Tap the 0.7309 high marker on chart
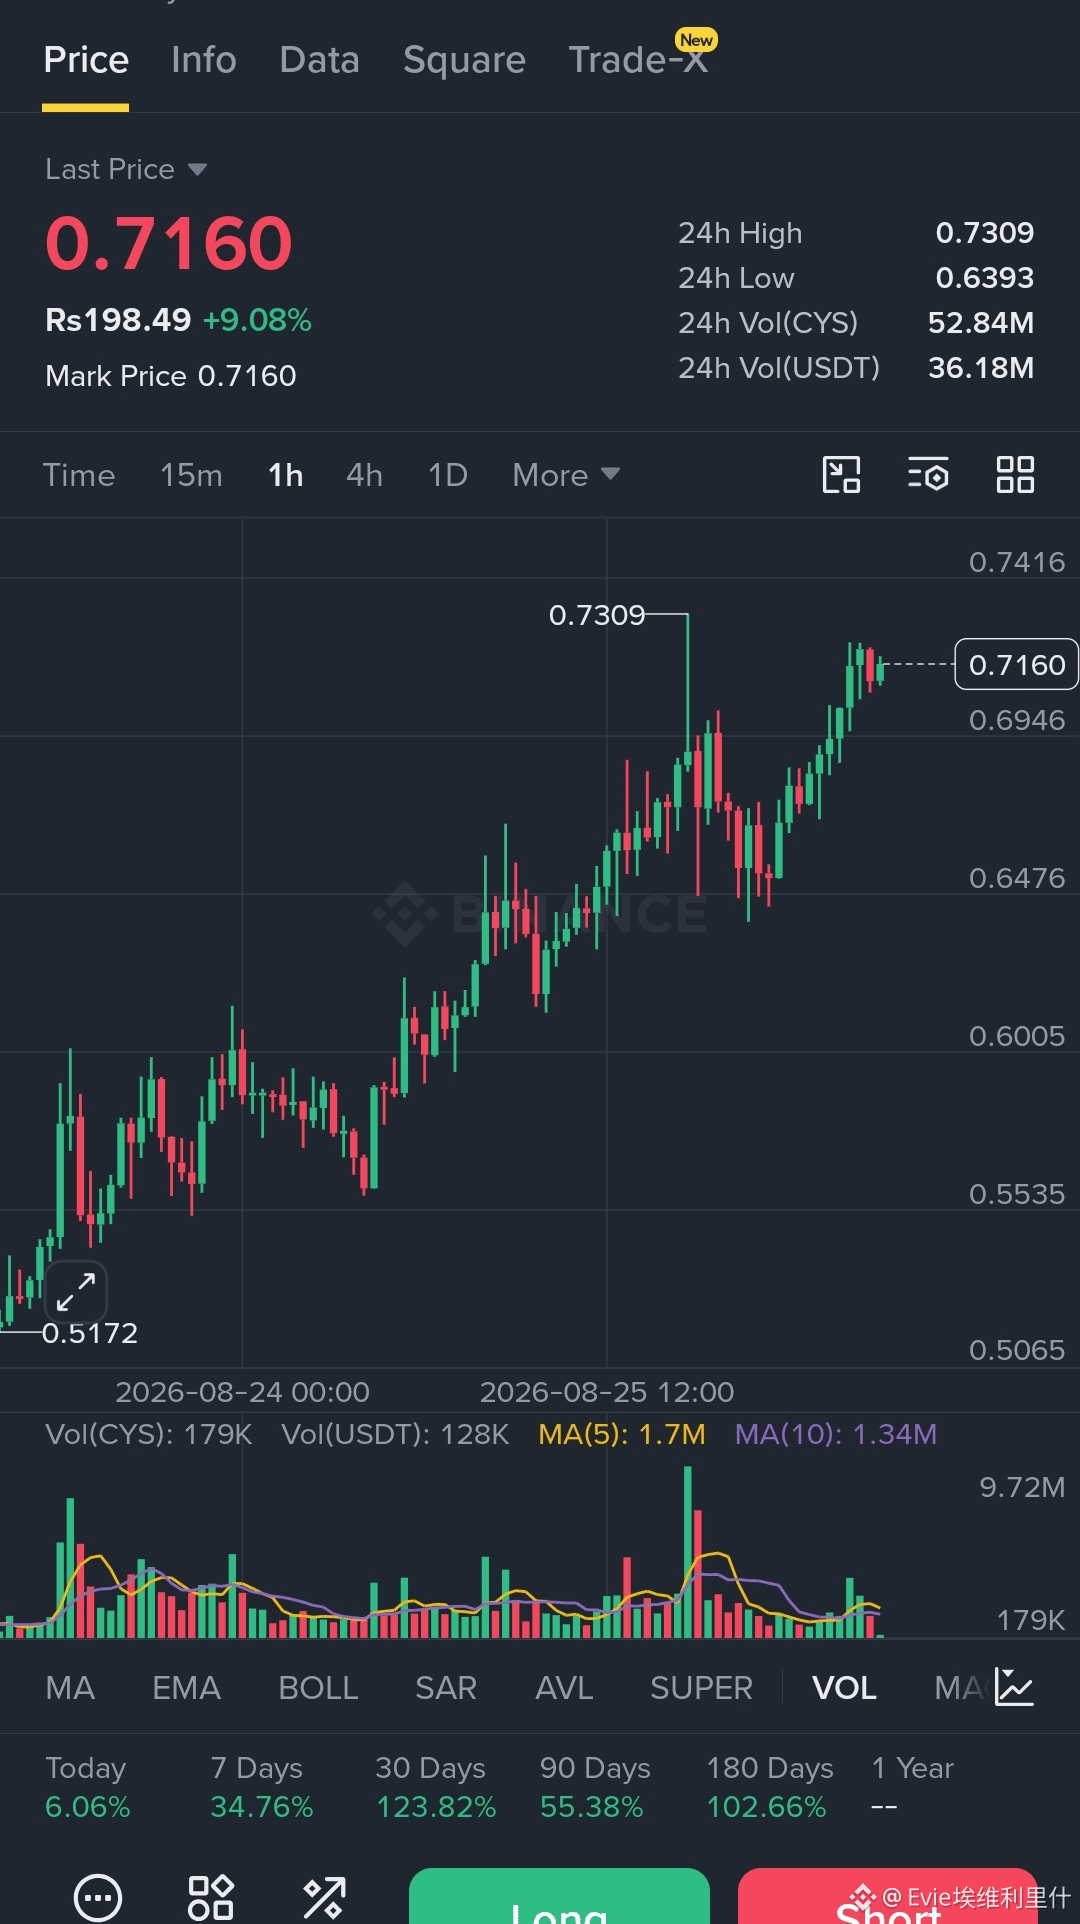Image resolution: width=1080 pixels, height=1924 pixels. [x=597, y=615]
